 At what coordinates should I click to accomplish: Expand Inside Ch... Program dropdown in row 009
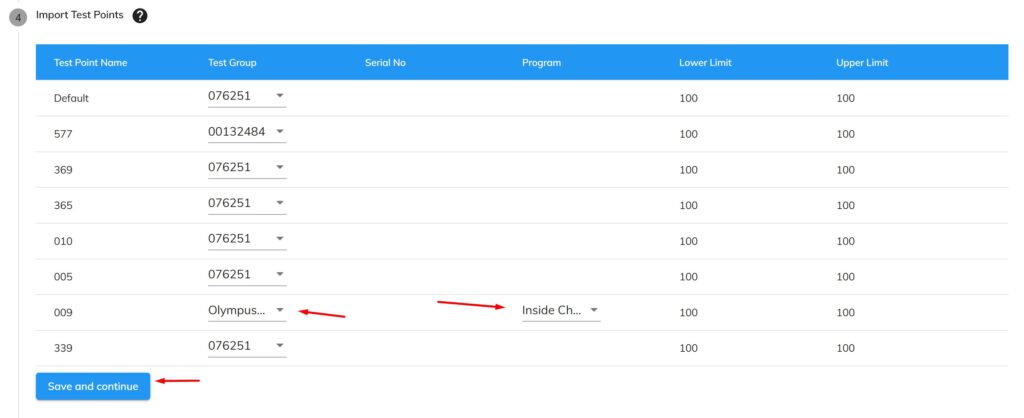(x=560, y=311)
